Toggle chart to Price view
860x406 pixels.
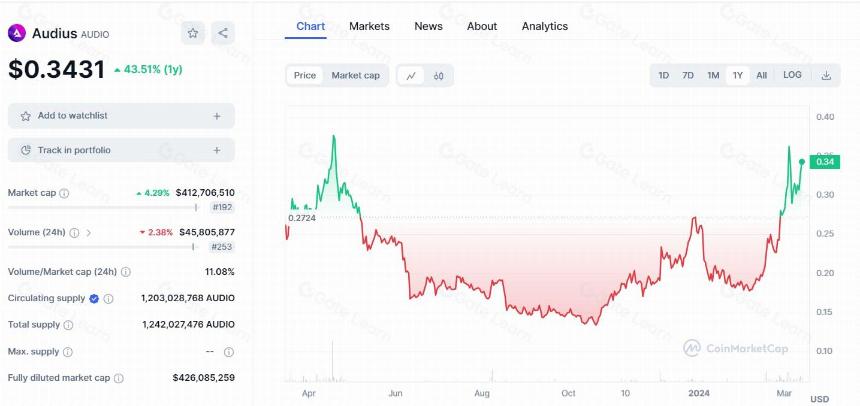(x=305, y=76)
